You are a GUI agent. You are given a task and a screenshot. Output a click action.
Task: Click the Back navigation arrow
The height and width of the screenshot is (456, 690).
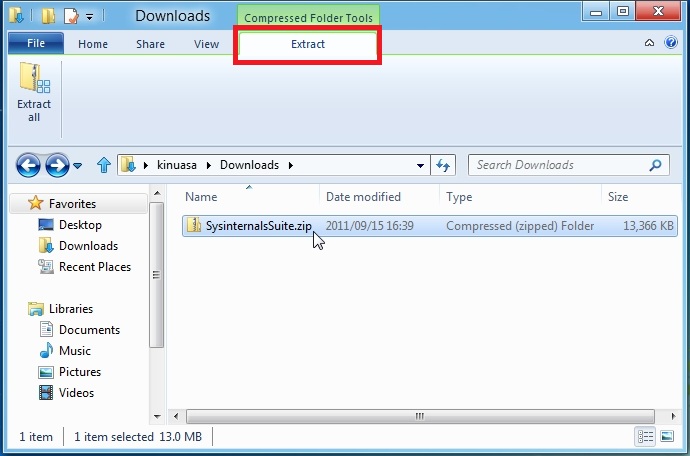click(28, 165)
